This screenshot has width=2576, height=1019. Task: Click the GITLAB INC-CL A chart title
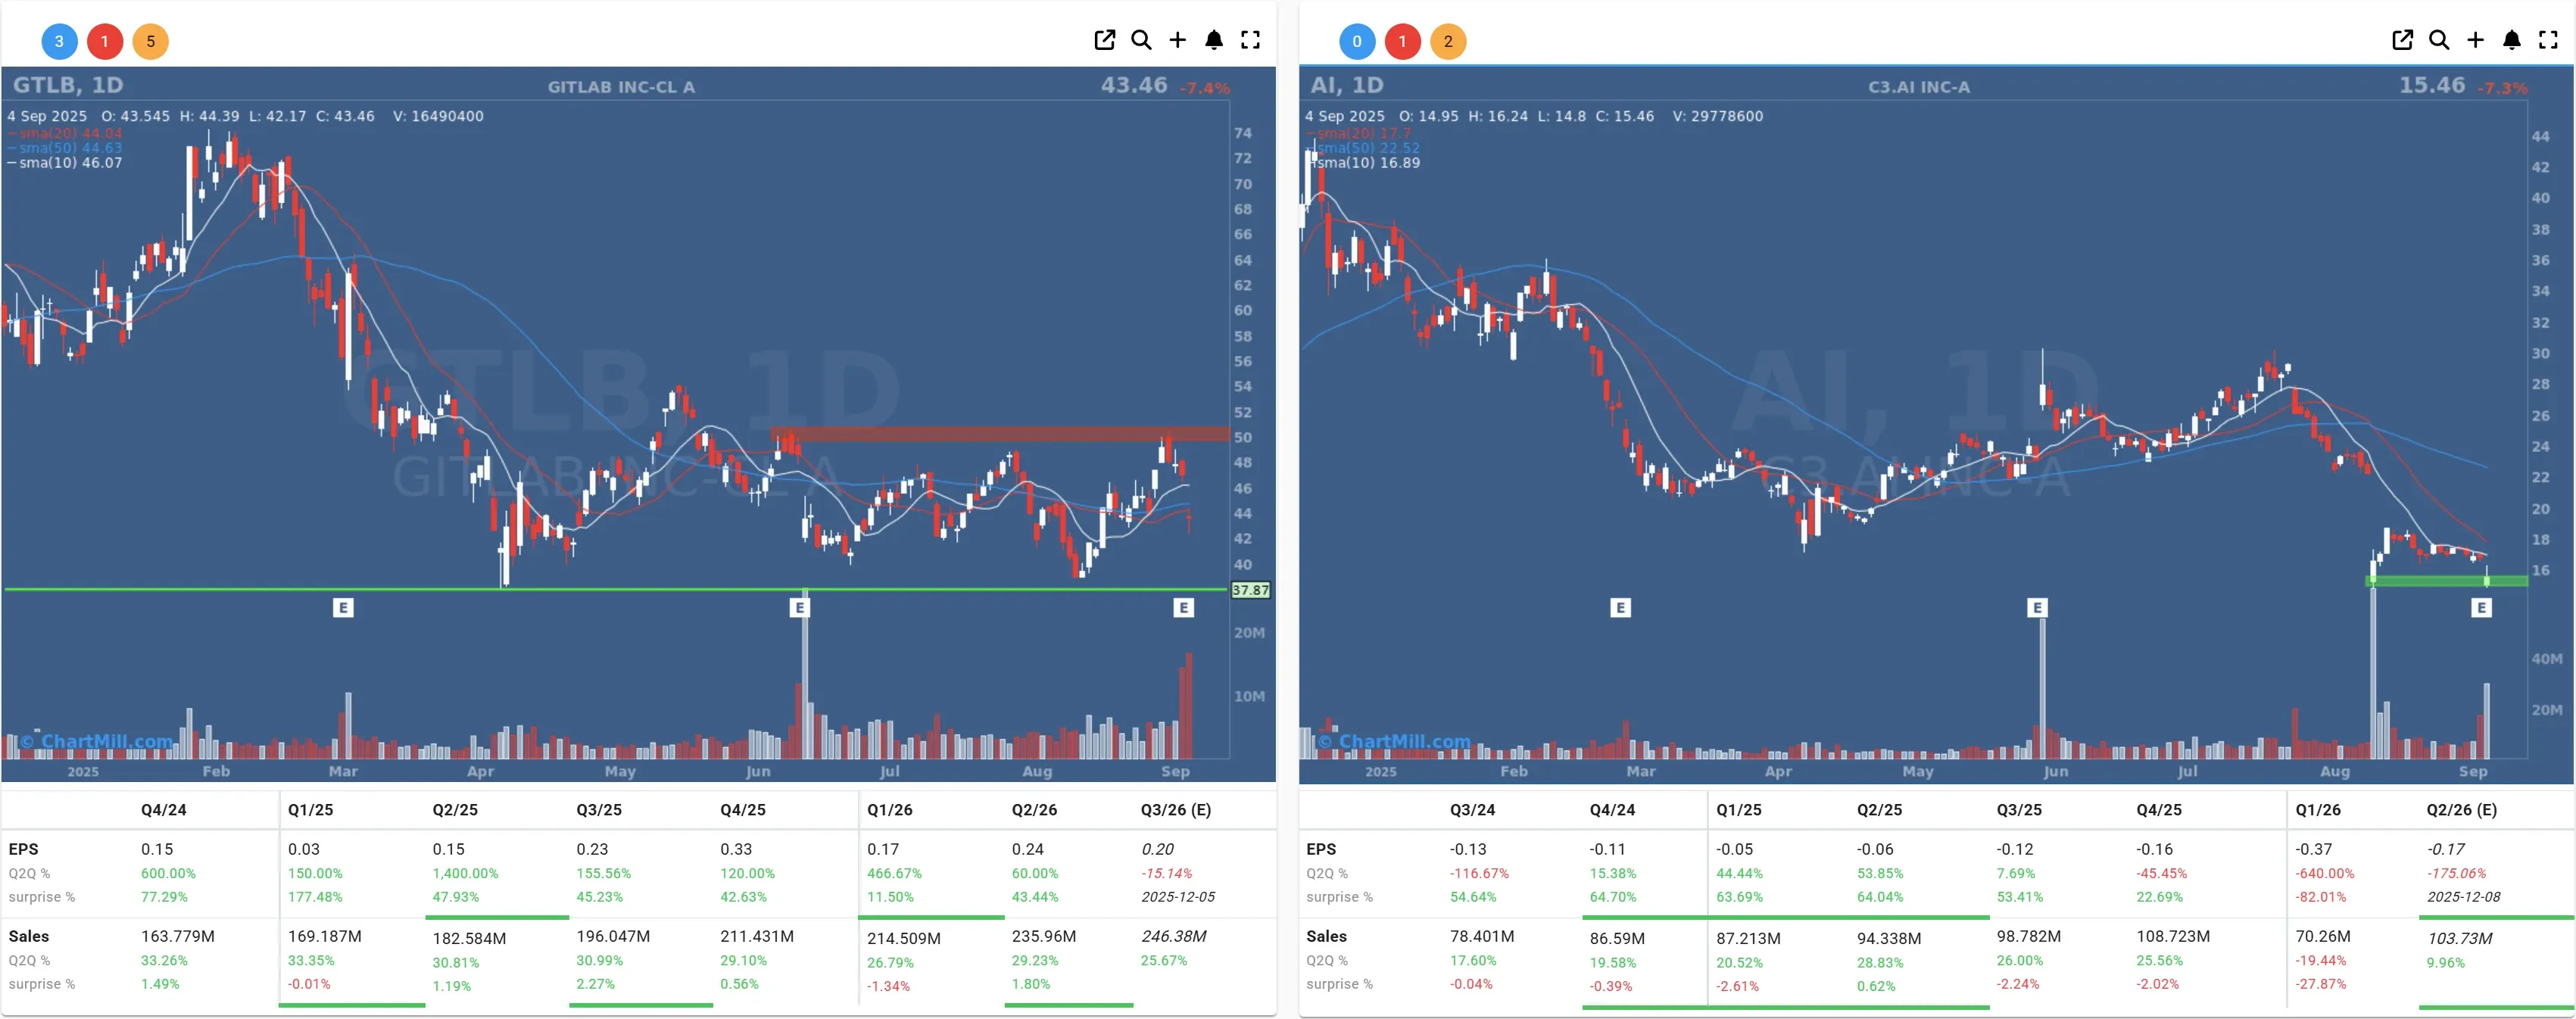[621, 87]
